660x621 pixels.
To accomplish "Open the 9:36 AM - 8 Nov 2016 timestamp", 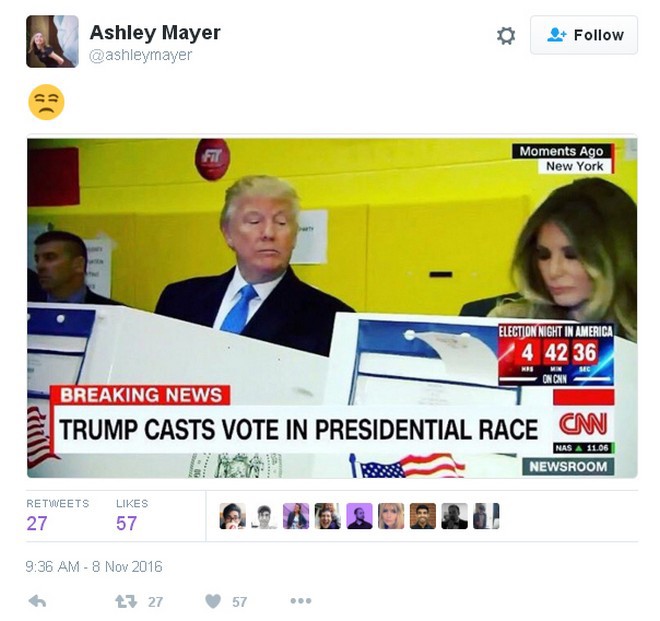I will point(94,567).
